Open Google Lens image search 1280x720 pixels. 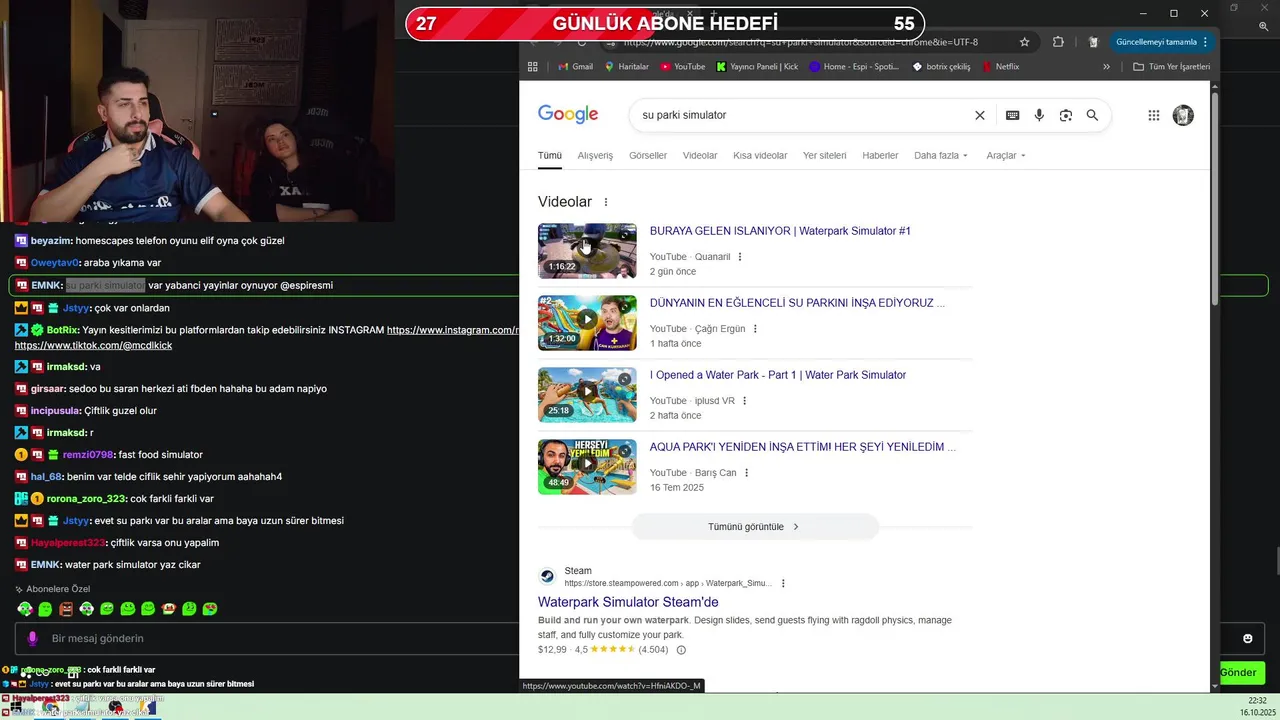(1065, 115)
